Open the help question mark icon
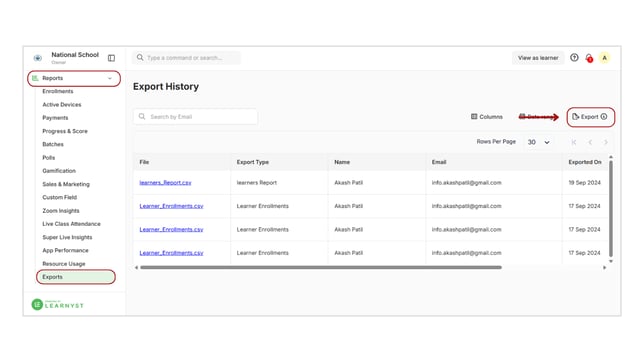The width and height of the screenshot is (644, 362). pyautogui.click(x=574, y=58)
